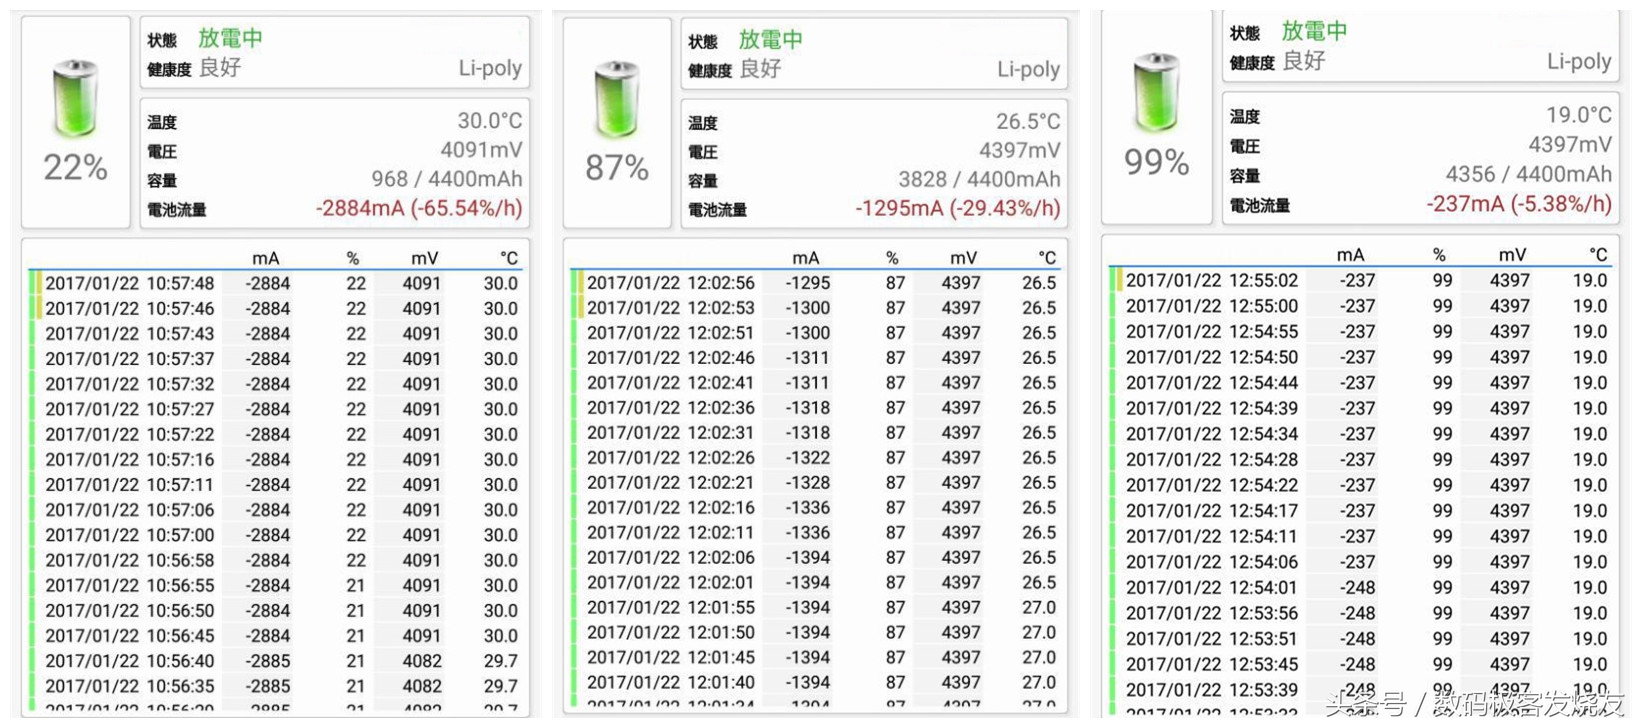
Task: Select the -2884mA (-65.54%/h) battery flow value
Action: coord(419,208)
